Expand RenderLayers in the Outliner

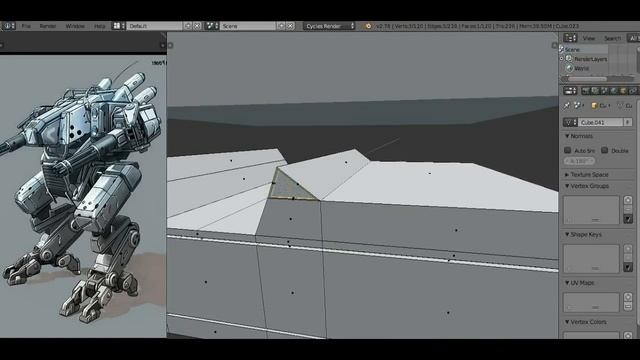tap(562, 59)
